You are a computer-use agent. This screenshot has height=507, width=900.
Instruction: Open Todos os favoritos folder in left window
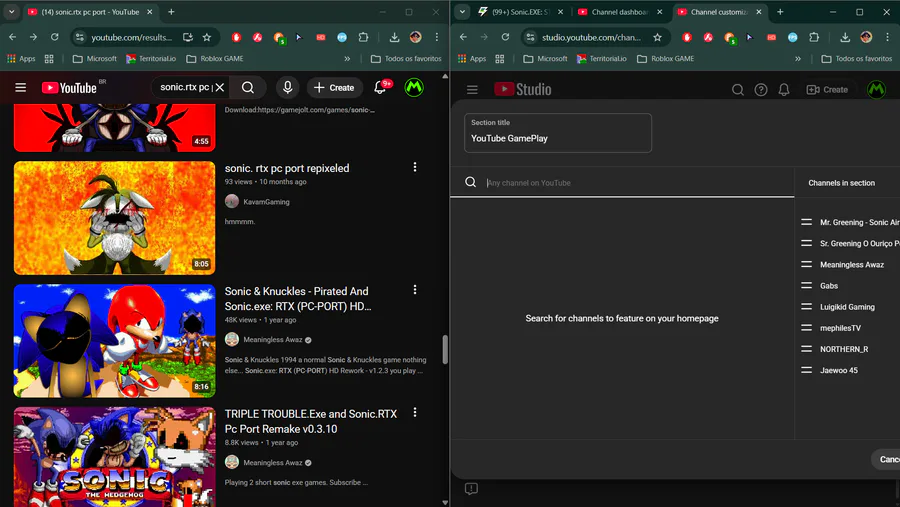(406, 59)
